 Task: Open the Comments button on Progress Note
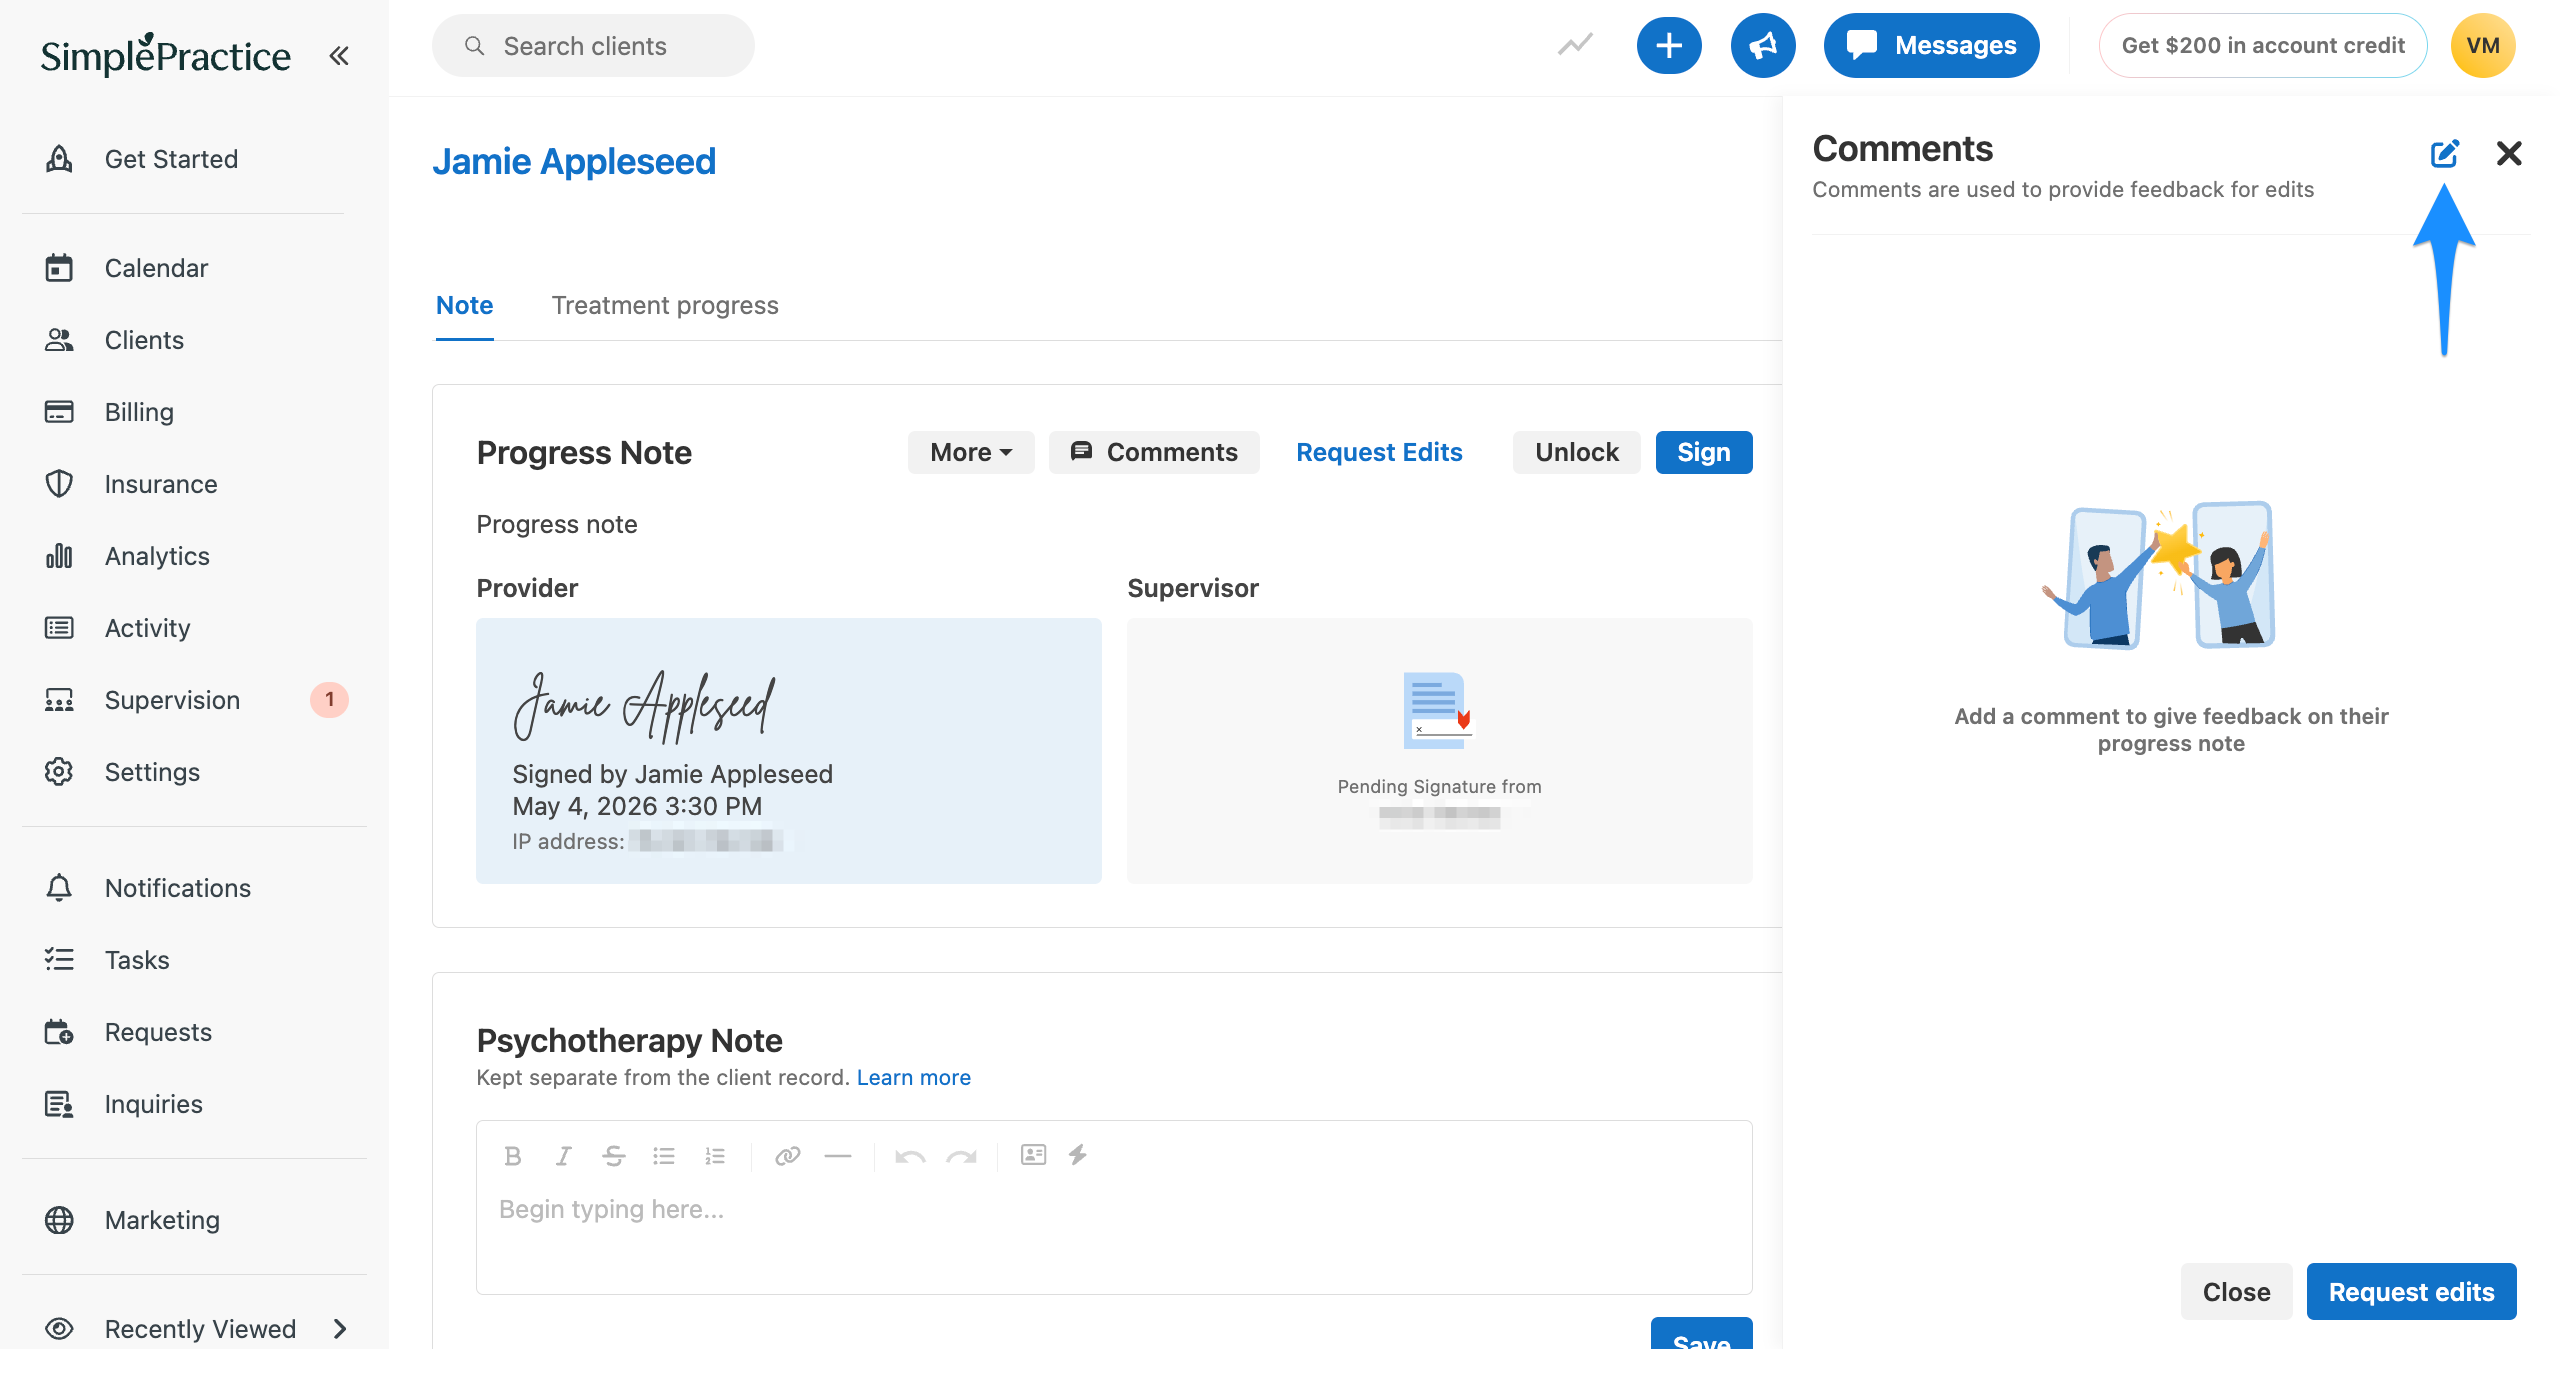(1154, 452)
